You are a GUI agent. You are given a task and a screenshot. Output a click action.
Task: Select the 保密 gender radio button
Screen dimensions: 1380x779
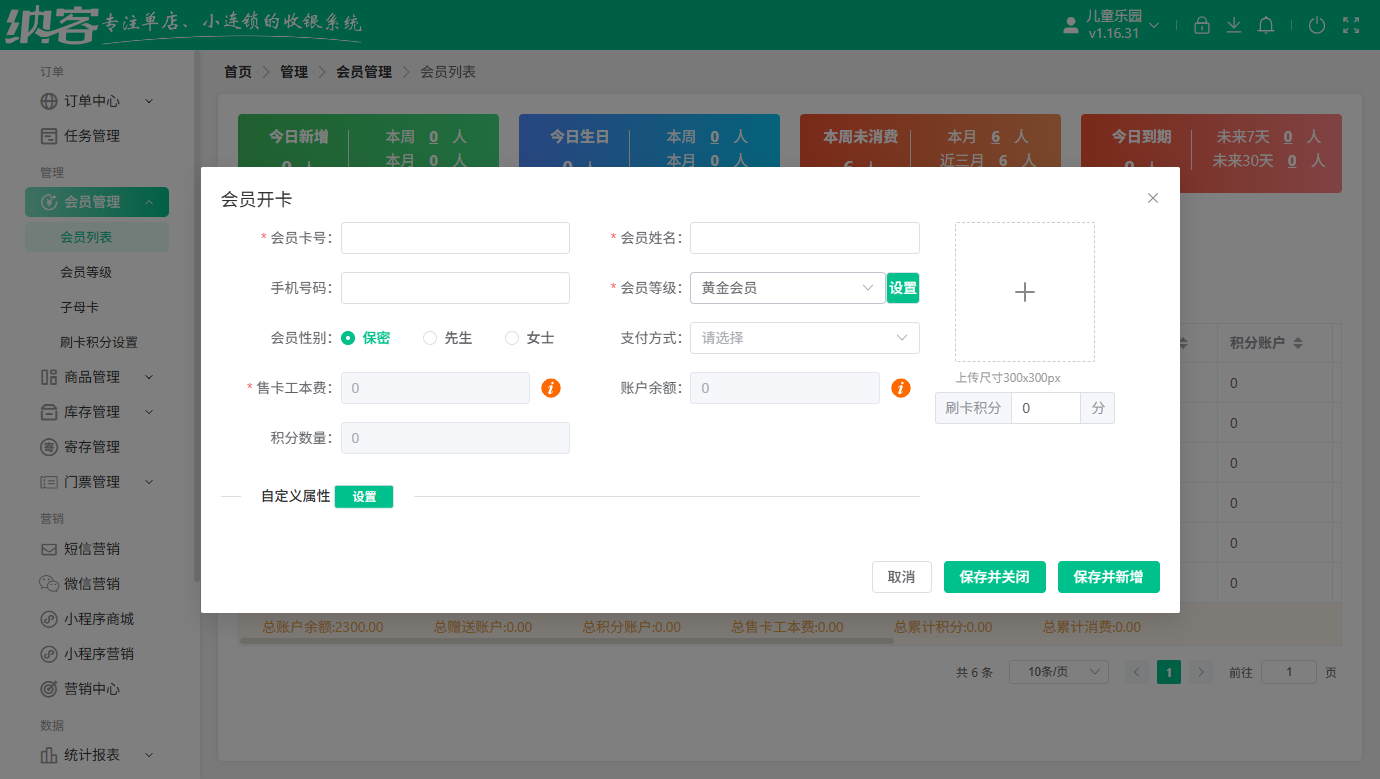[x=348, y=338]
